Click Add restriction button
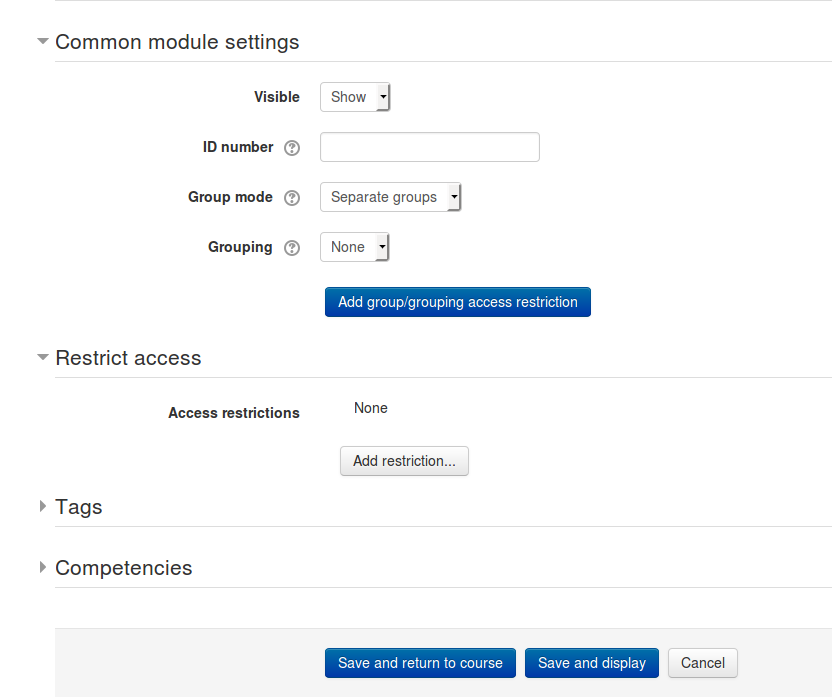The width and height of the screenshot is (832, 697). (404, 461)
